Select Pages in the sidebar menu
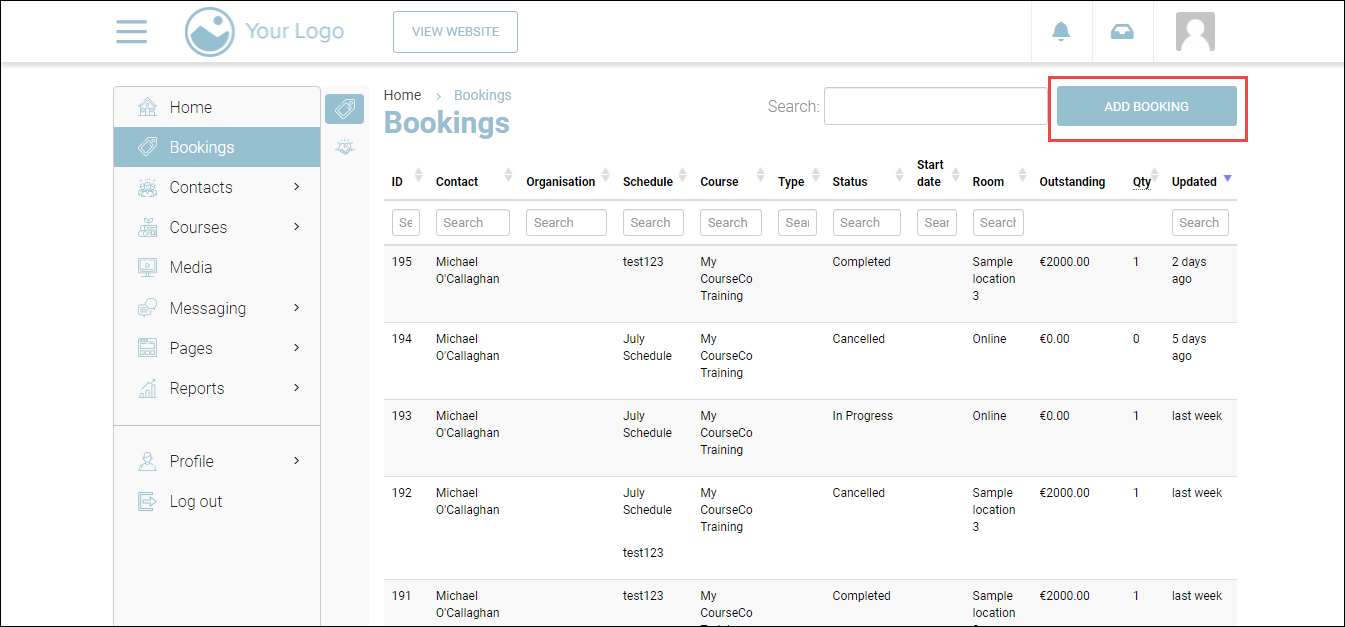 [191, 348]
